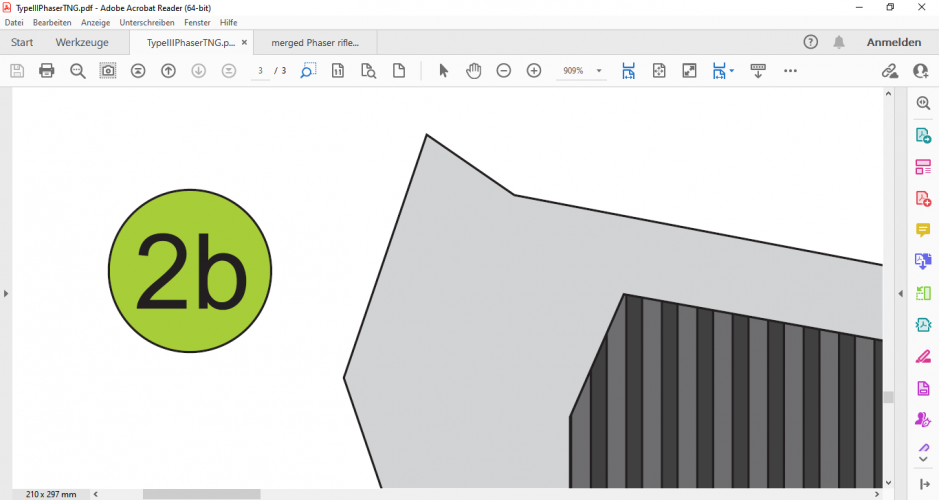Open the Comment speech bubble tool
This screenshot has height=500, width=939.
pos(923,230)
